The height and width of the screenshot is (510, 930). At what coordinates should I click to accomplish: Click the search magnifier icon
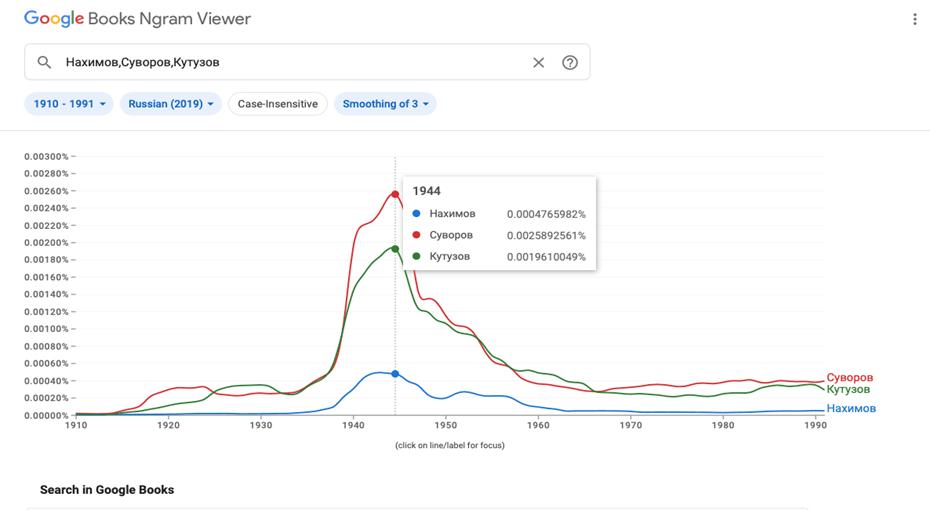coord(44,62)
